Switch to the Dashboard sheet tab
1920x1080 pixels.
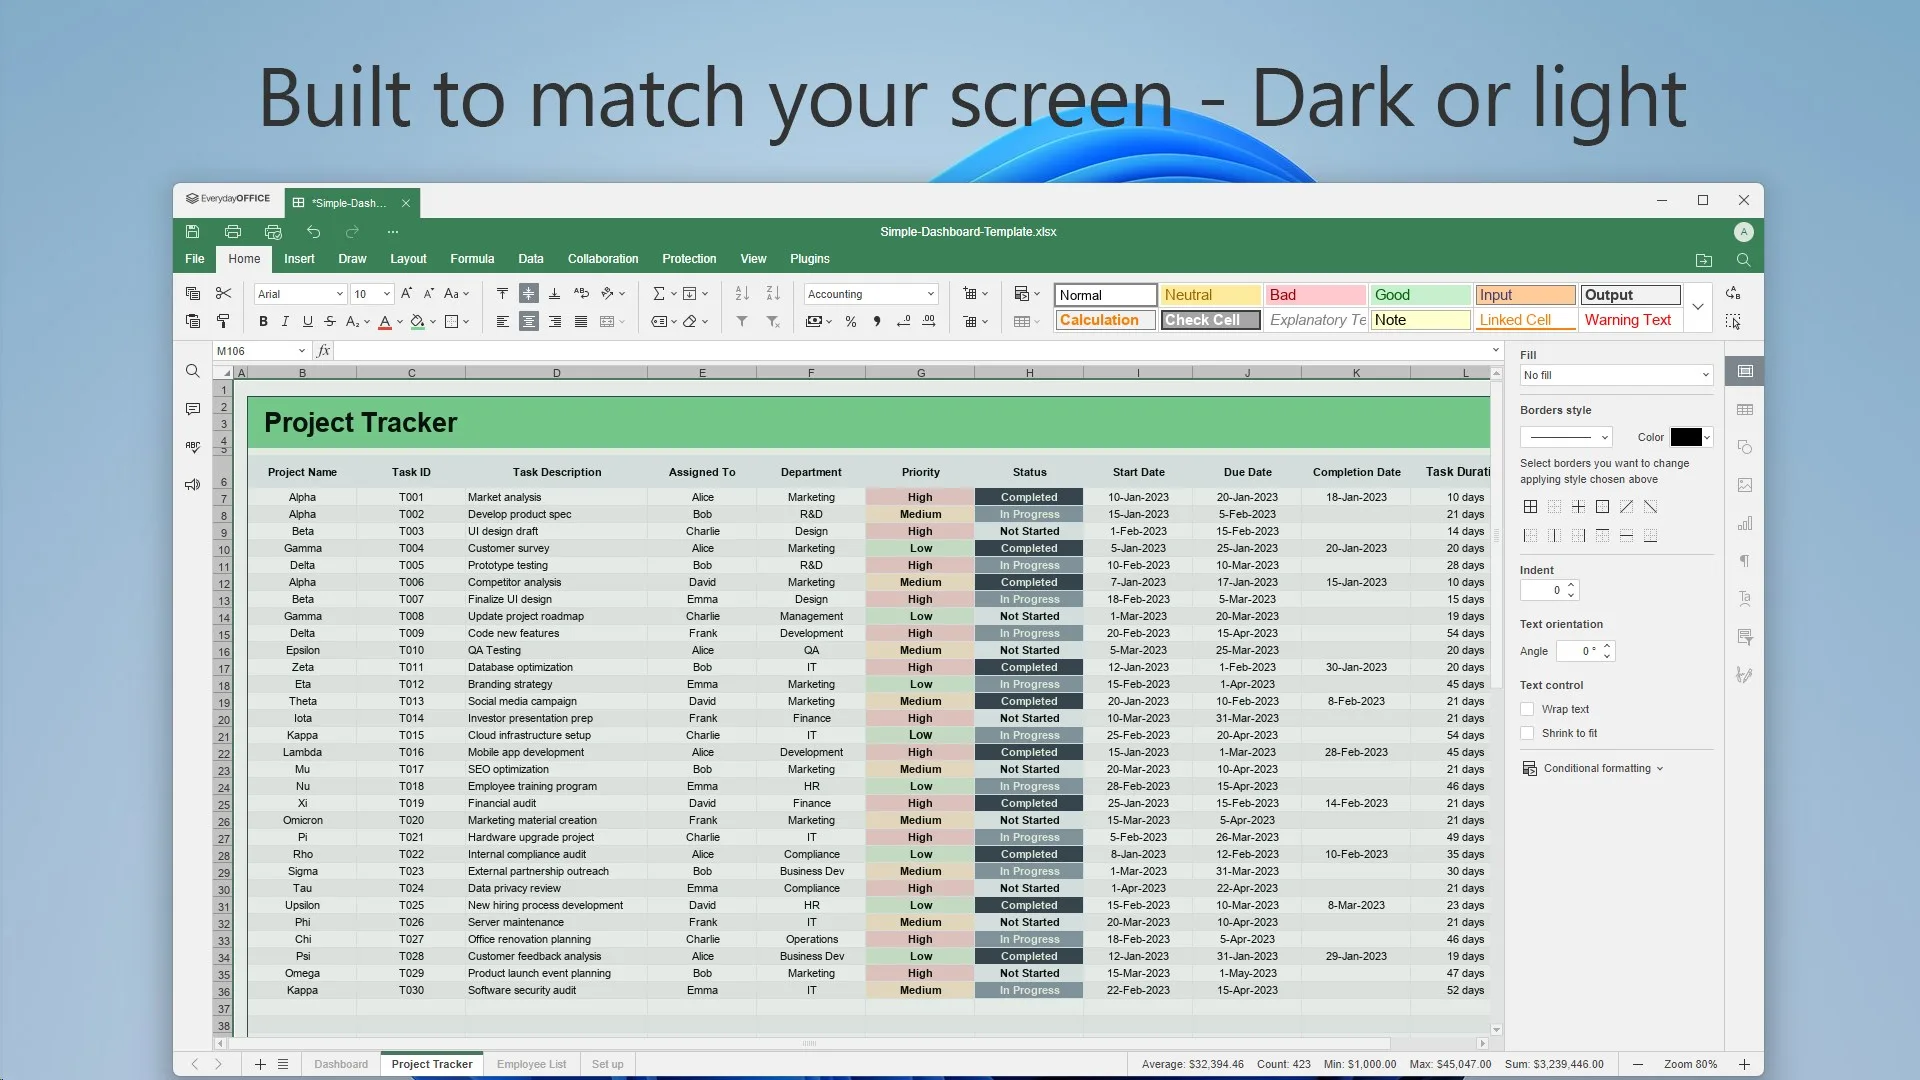[341, 1064]
